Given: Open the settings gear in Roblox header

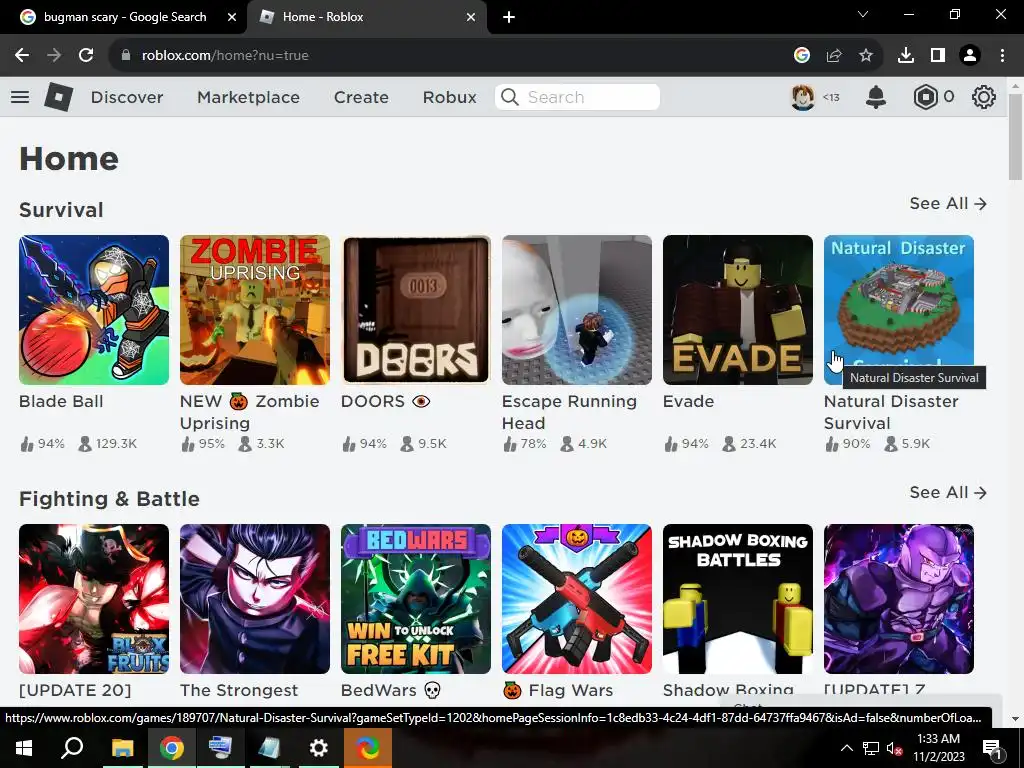Looking at the screenshot, I should click(984, 97).
